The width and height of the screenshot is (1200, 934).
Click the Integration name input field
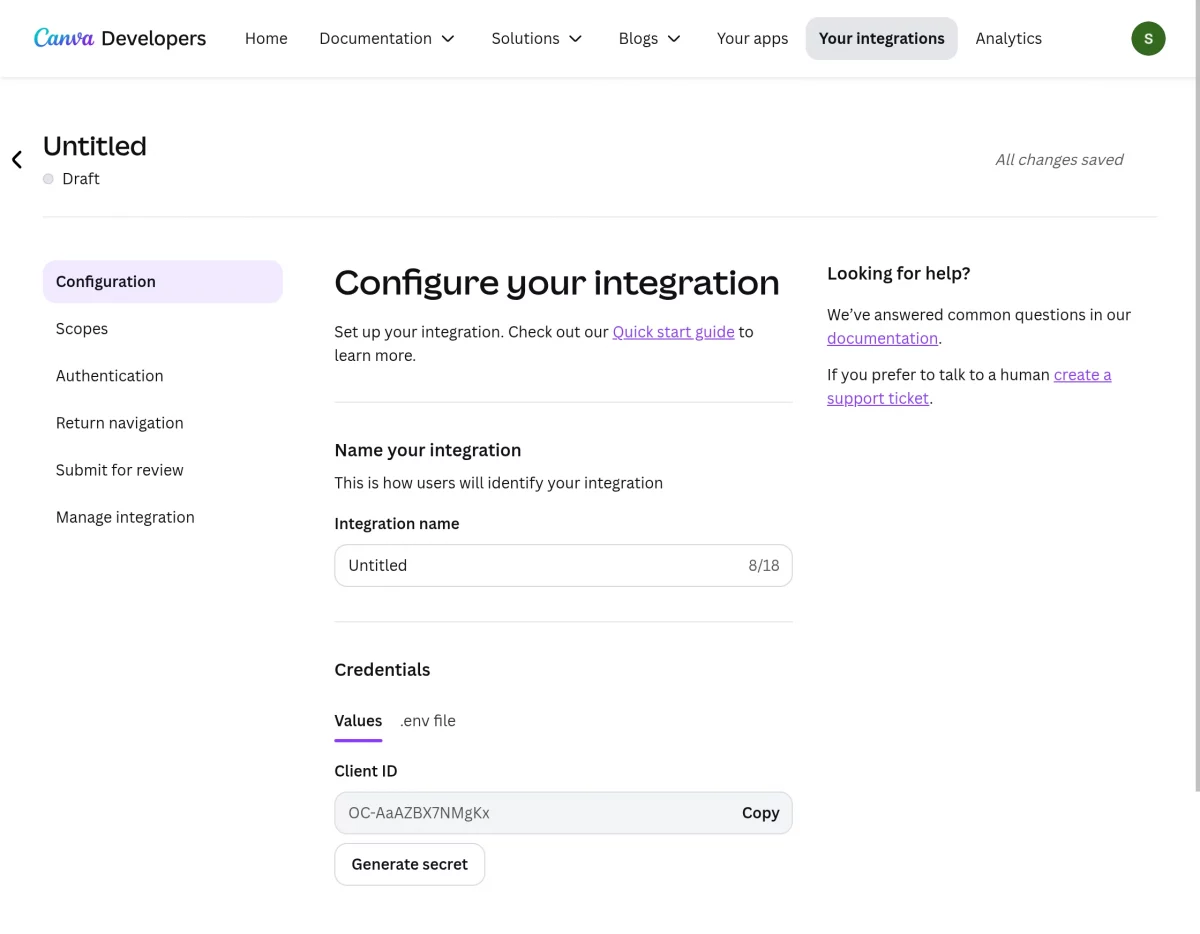point(563,565)
